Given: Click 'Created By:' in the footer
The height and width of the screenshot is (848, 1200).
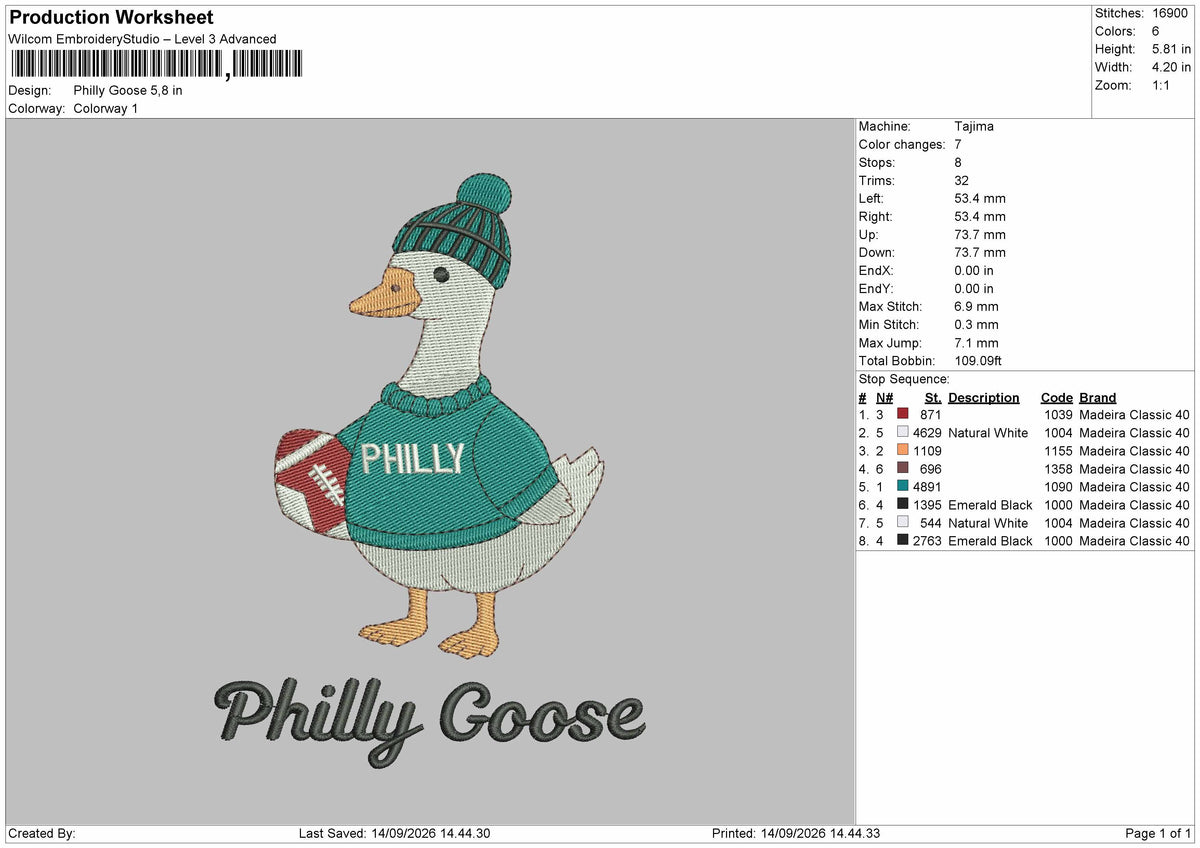Looking at the screenshot, I should (42, 834).
